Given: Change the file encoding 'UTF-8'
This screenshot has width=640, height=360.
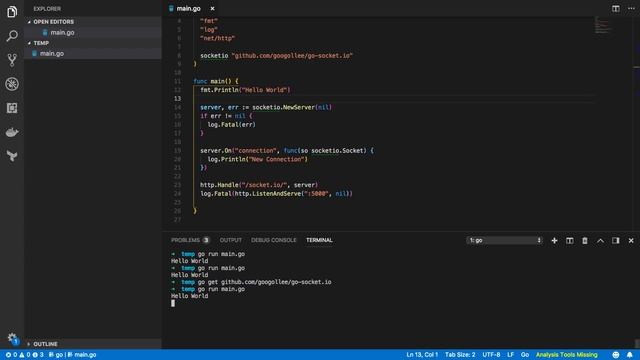Looking at the screenshot, I should 491,355.
